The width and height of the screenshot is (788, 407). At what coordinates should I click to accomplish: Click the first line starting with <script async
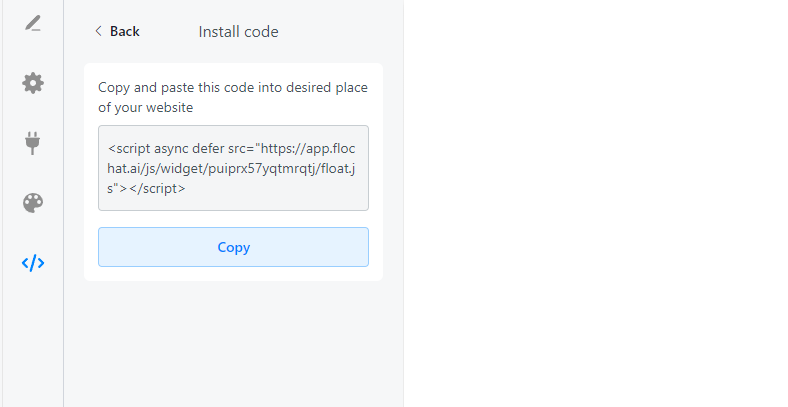(232, 149)
